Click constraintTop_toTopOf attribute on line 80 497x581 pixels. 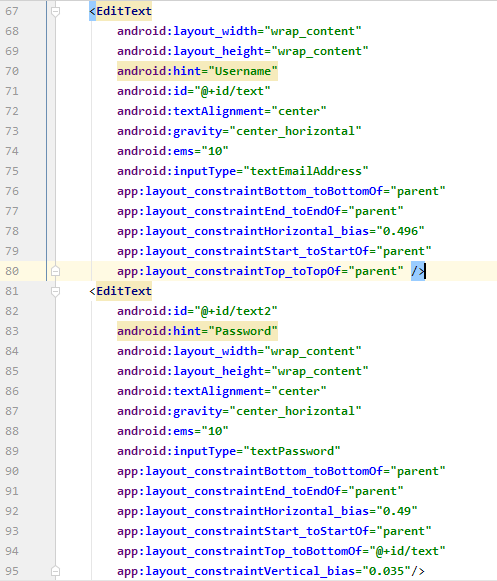pos(229,271)
